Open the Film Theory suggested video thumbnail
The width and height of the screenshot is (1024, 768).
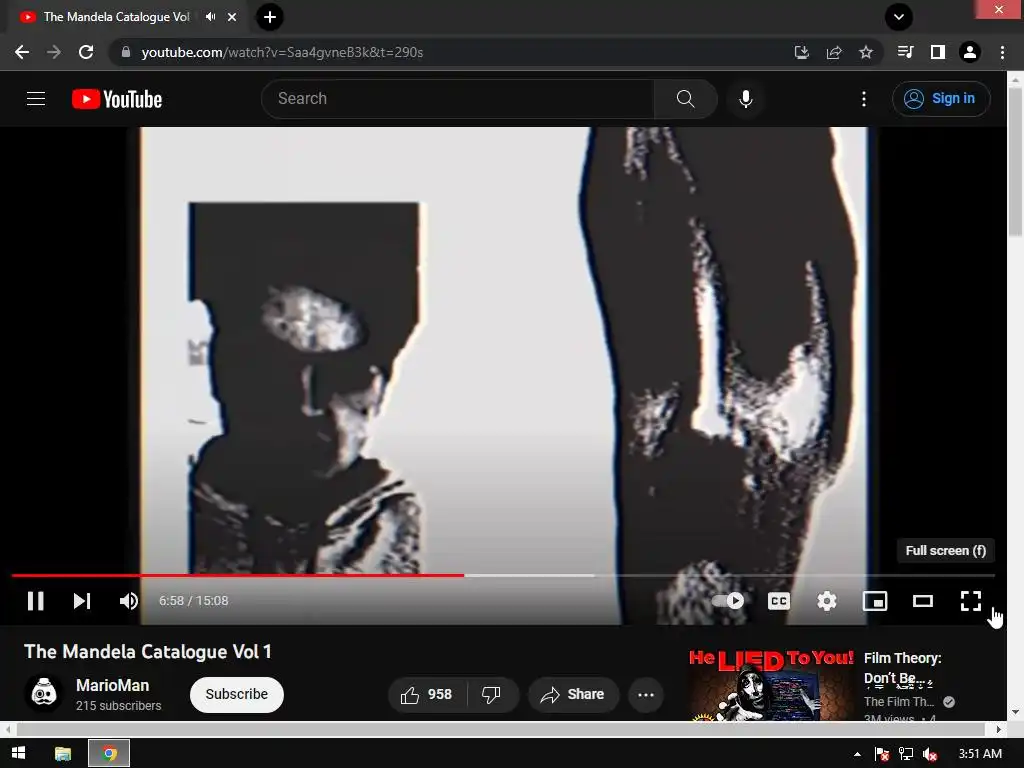click(x=771, y=684)
